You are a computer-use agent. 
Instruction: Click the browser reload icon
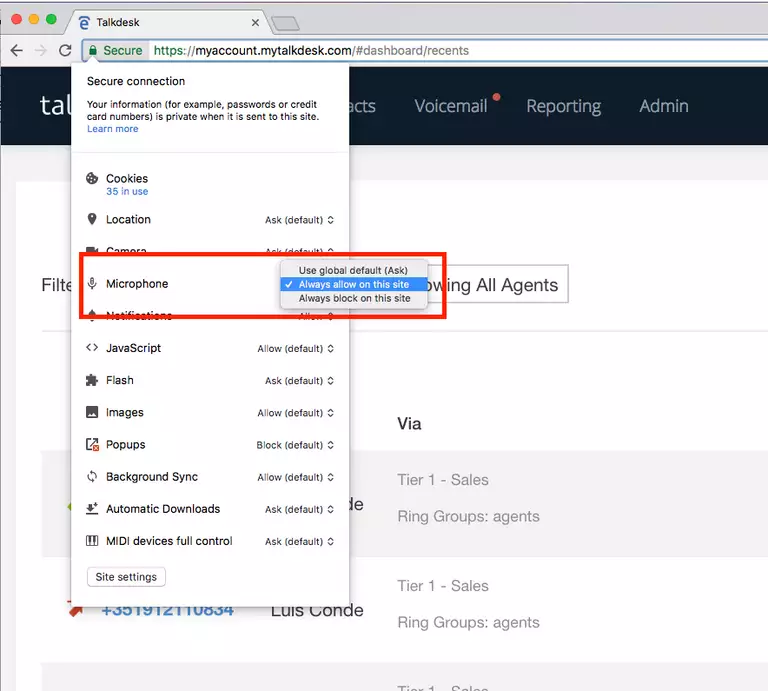pyautogui.click(x=65, y=50)
